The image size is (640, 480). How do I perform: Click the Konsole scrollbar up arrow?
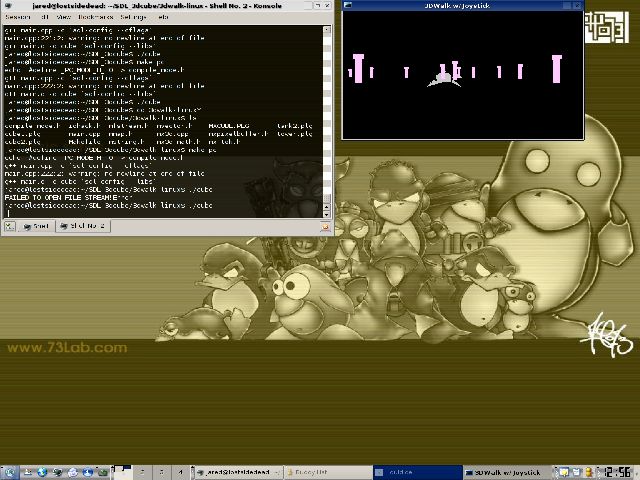point(327,30)
